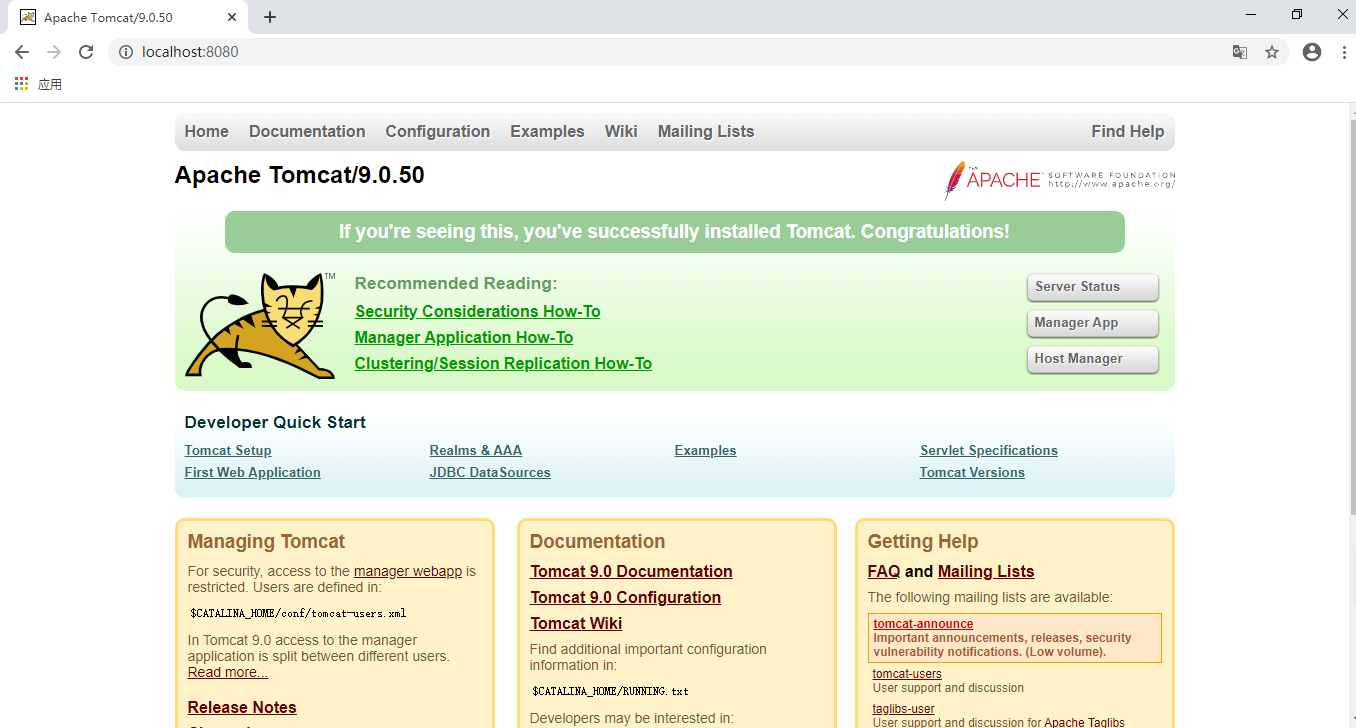The image size is (1356, 728).
Task: Open Security Considerations How-To link
Action: (x=478, y=311)
